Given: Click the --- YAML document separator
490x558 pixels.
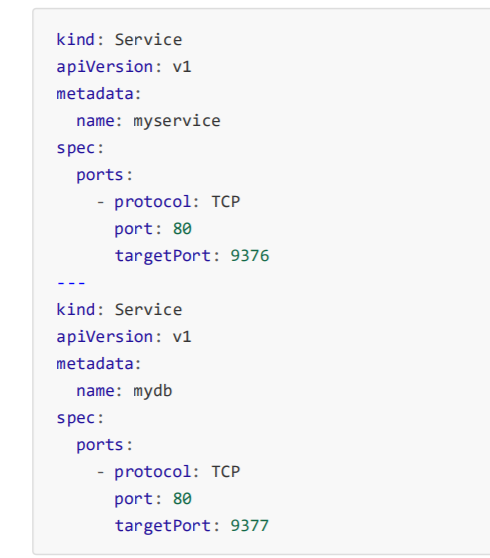Looking at the screenshot, I should click(71, 283).
